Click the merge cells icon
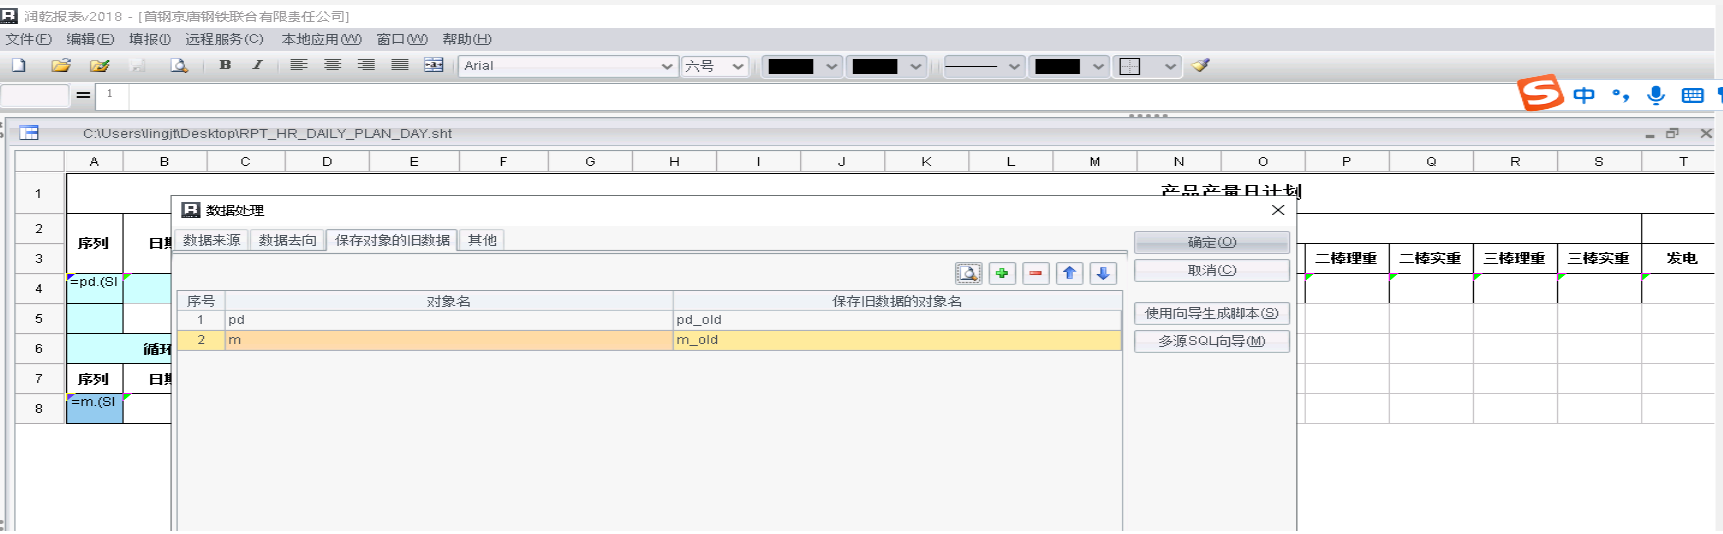The height and width of the screenshot is (534, 1723). click(x=434, y=65)
